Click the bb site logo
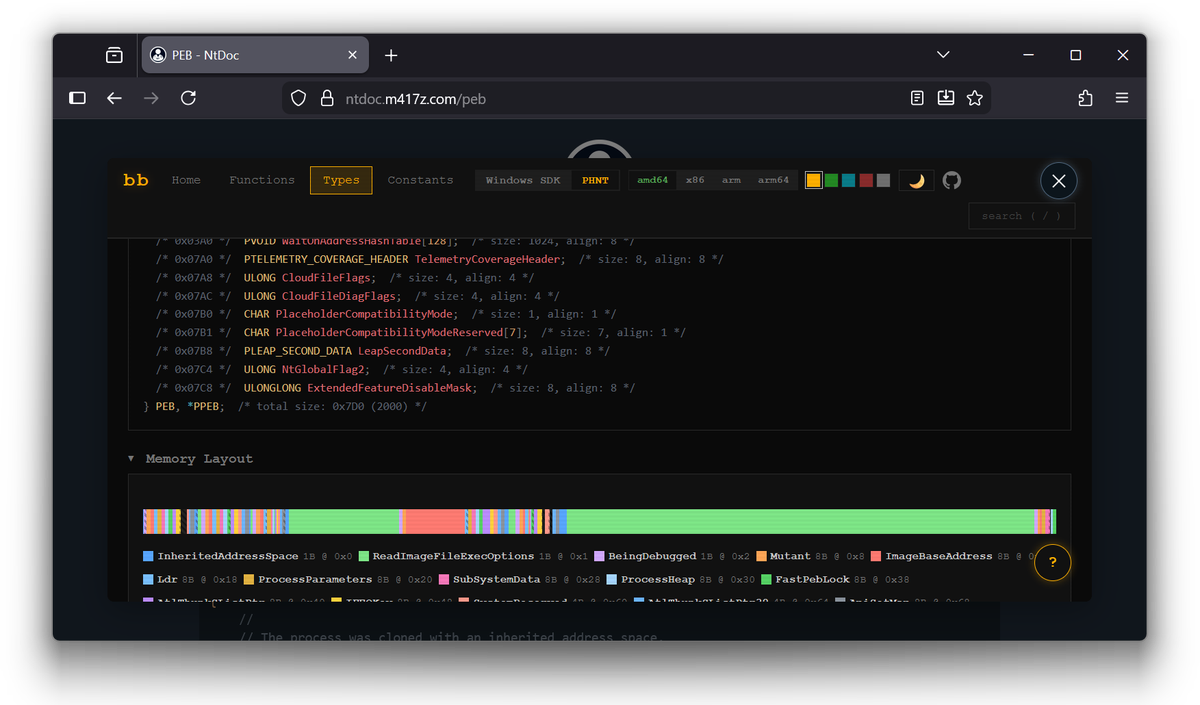This screenshot has width=1200, height=705. (x=136, y=180)
